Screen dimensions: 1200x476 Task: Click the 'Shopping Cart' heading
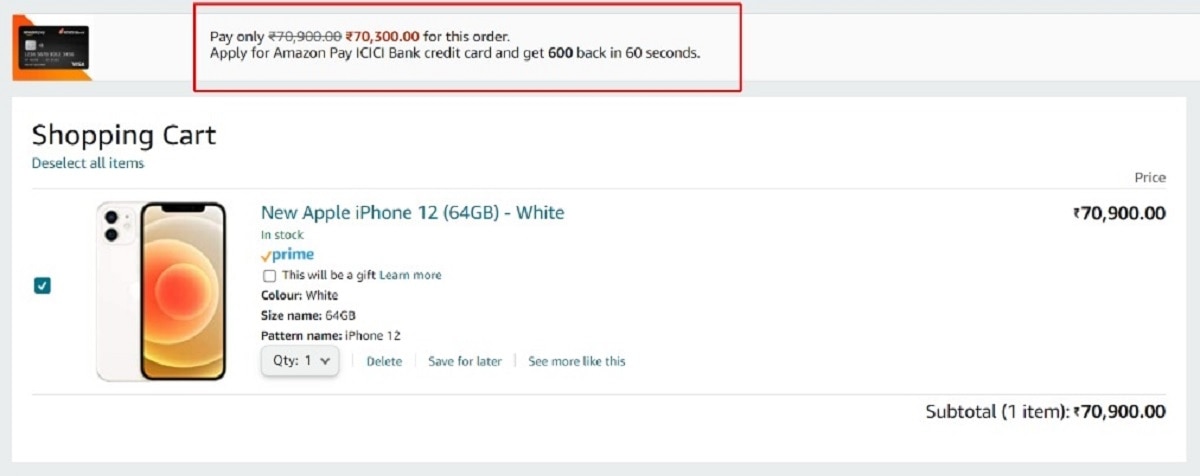point(124,136)
